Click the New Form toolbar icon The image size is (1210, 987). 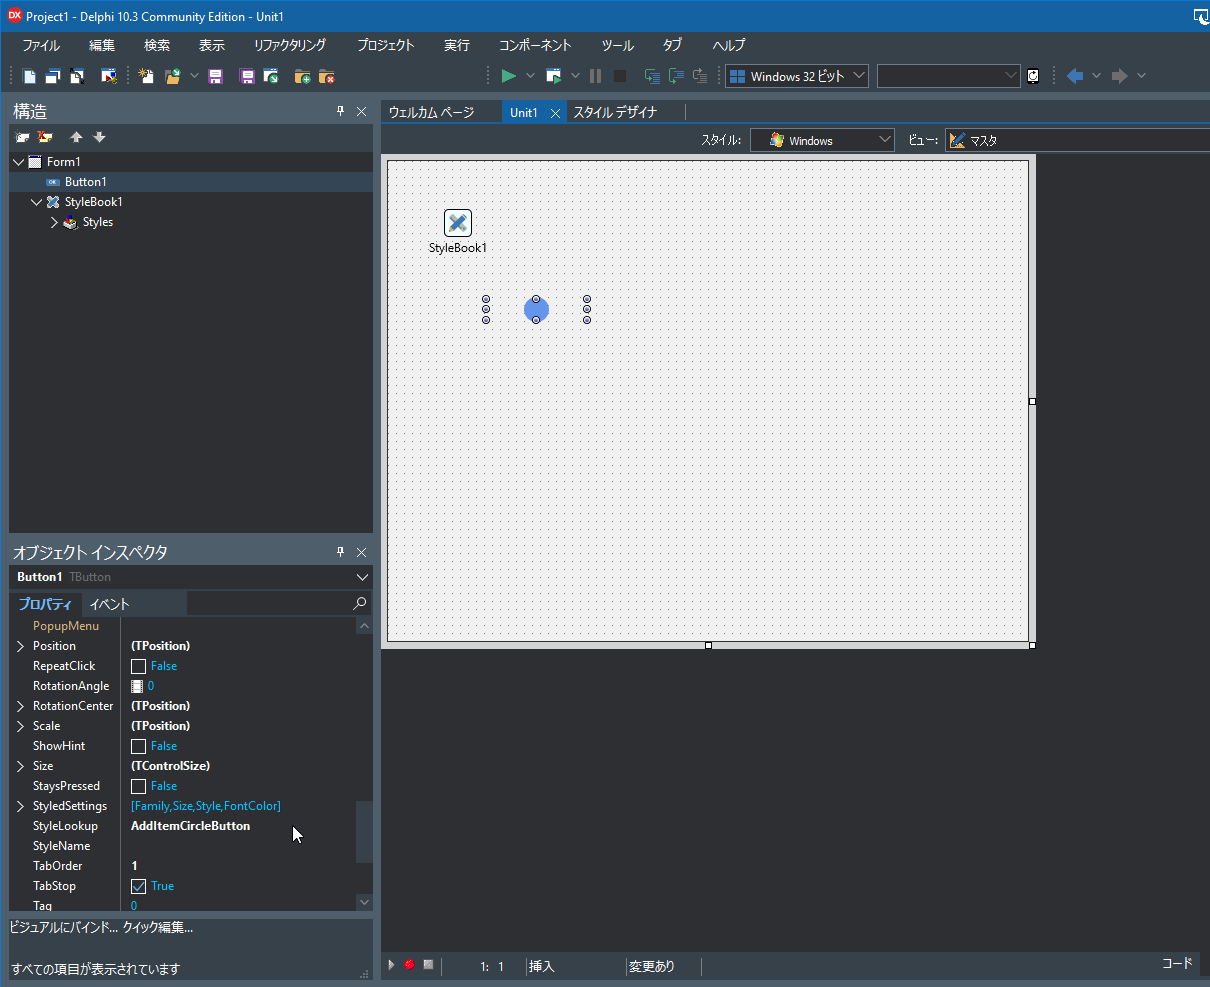(x=109, y=76)
